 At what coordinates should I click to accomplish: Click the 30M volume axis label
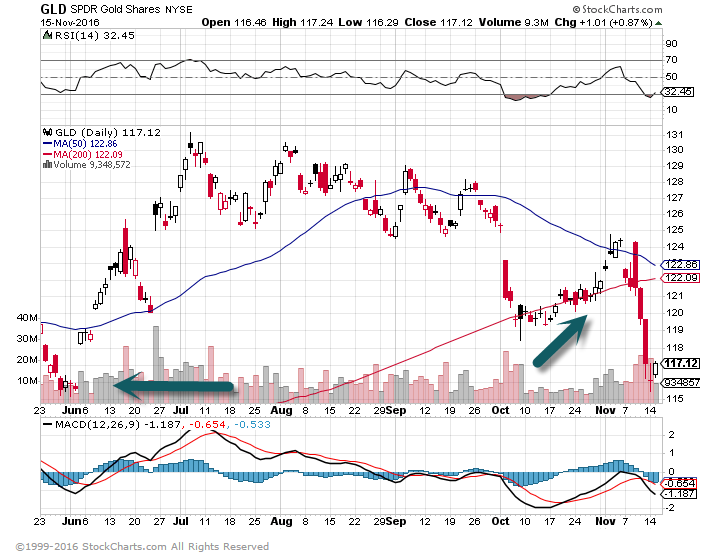[27, 339]
